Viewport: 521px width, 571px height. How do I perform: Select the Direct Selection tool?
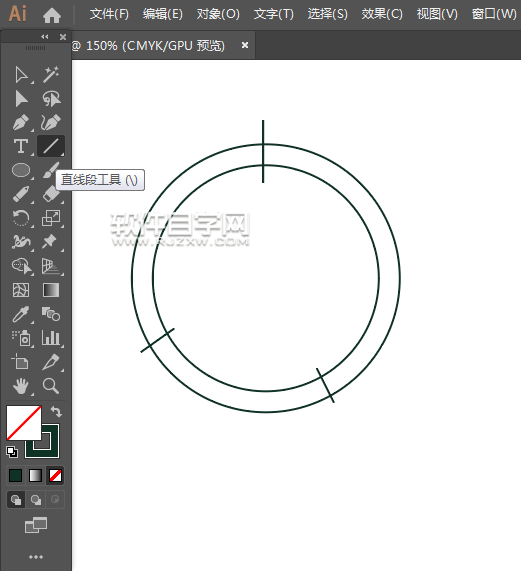pos(21,75)
